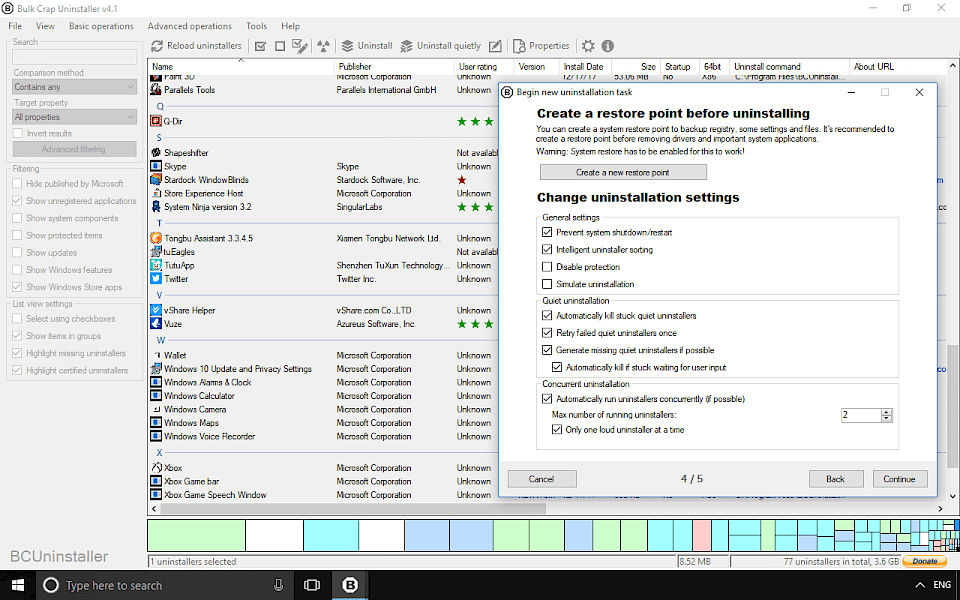This screenshot has height=600, width=960.
Task: Select the vShare Helper icon
Action: click(x=156, y=310)
